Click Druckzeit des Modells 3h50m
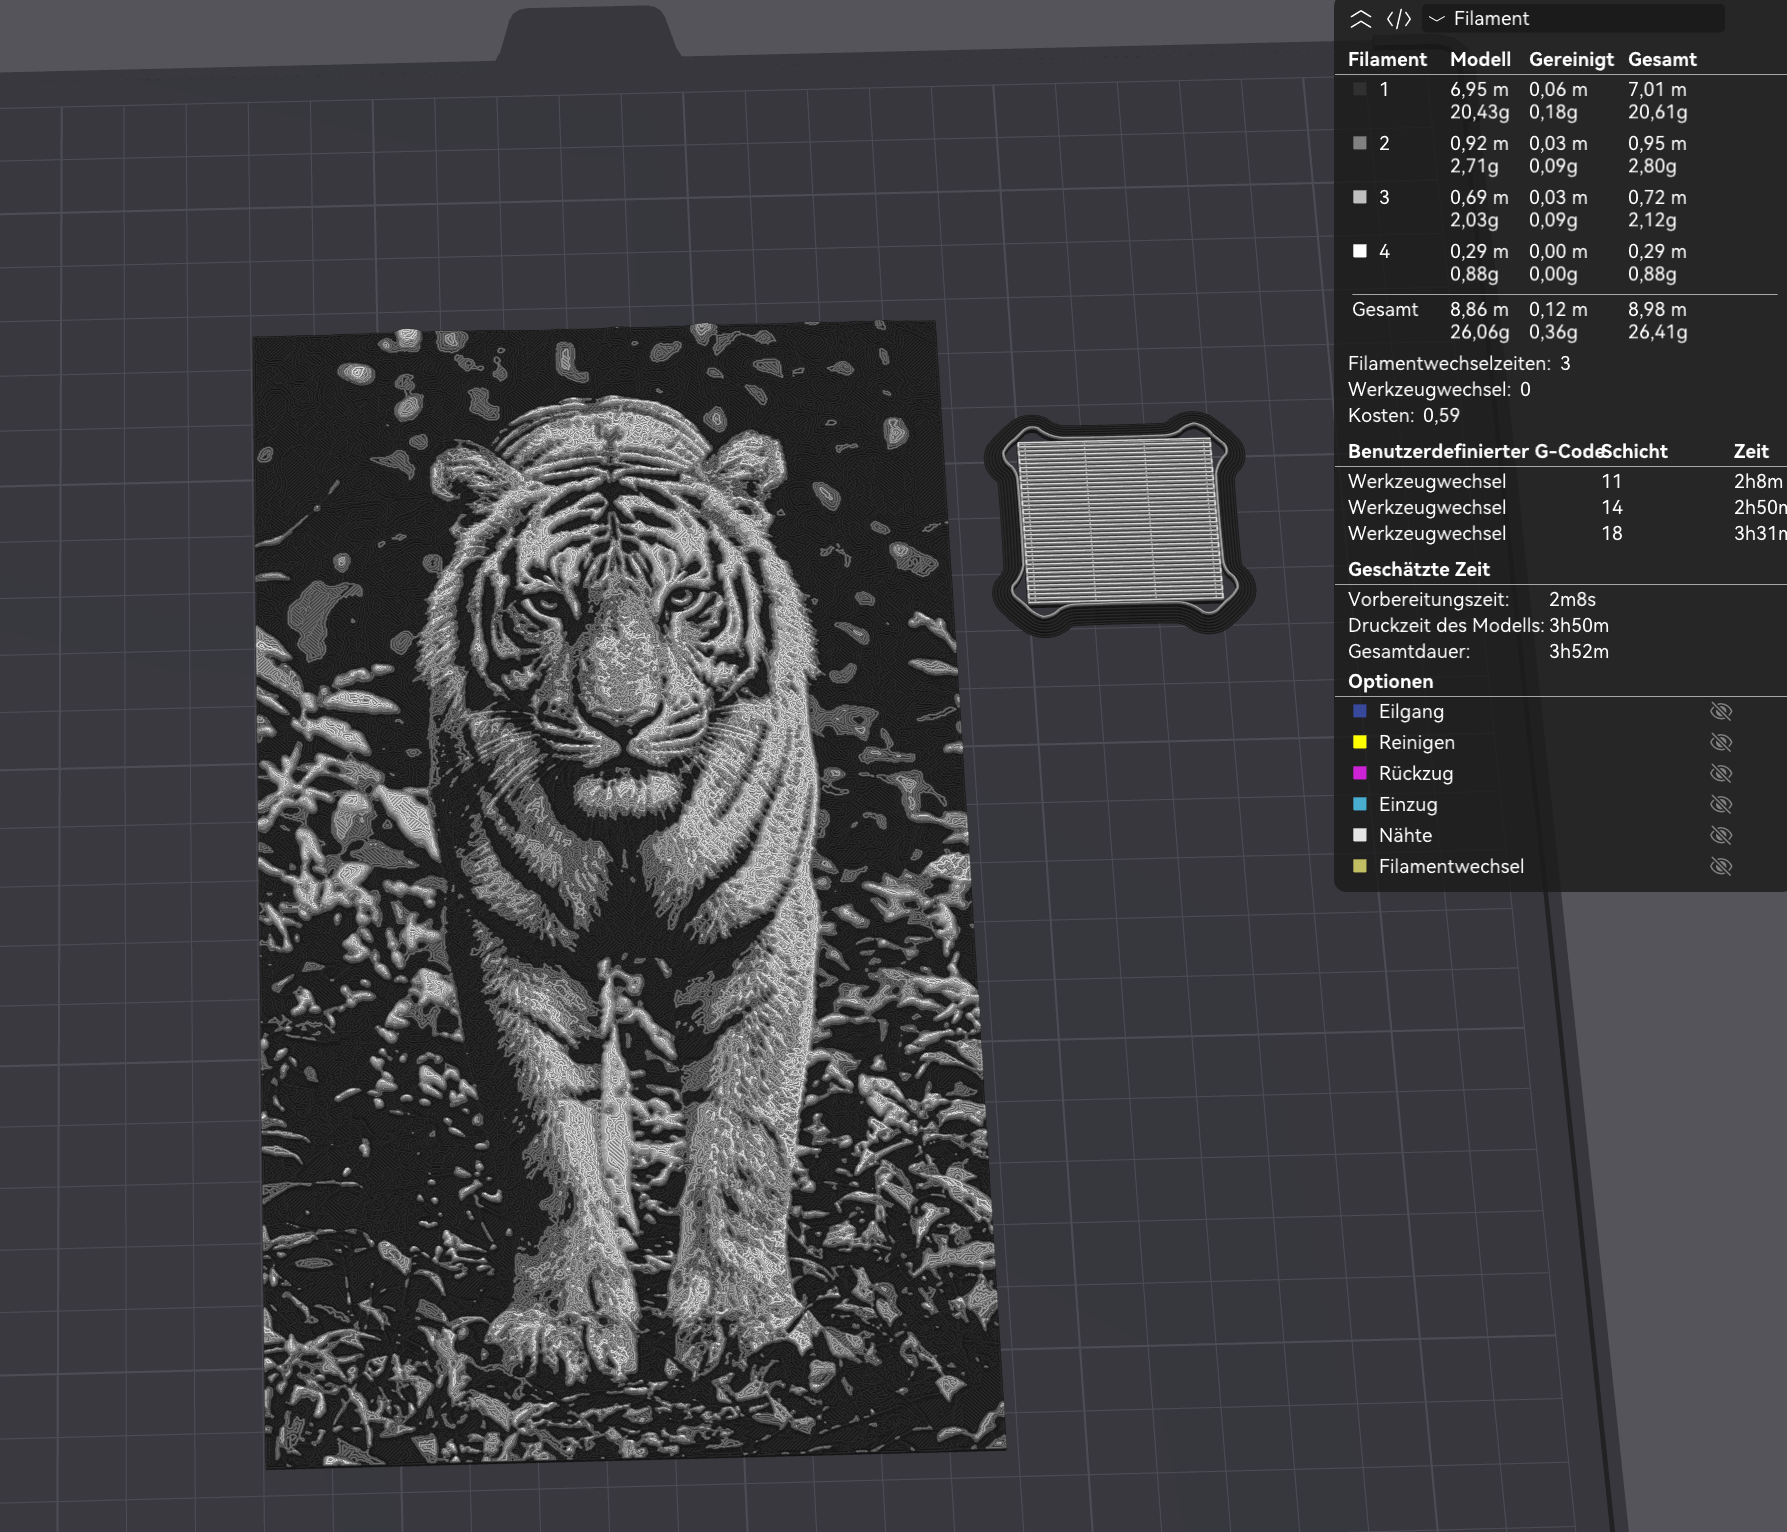 [1478, 626]
